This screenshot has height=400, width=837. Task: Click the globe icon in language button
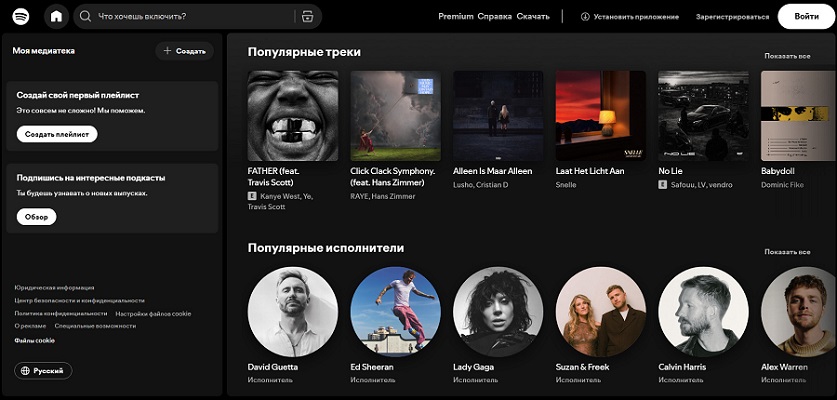[25, 371]
